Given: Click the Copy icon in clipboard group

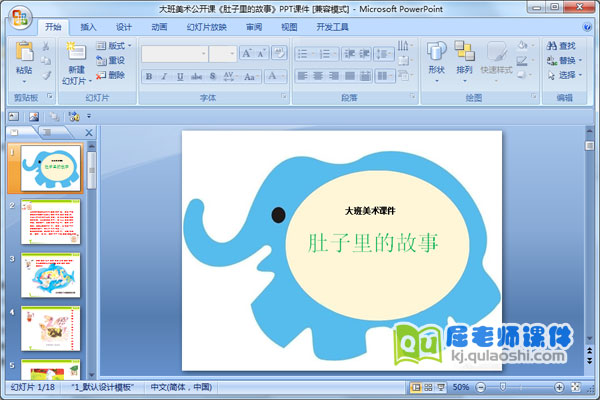Looking at the screenshot, I should (x=46, y=61).
